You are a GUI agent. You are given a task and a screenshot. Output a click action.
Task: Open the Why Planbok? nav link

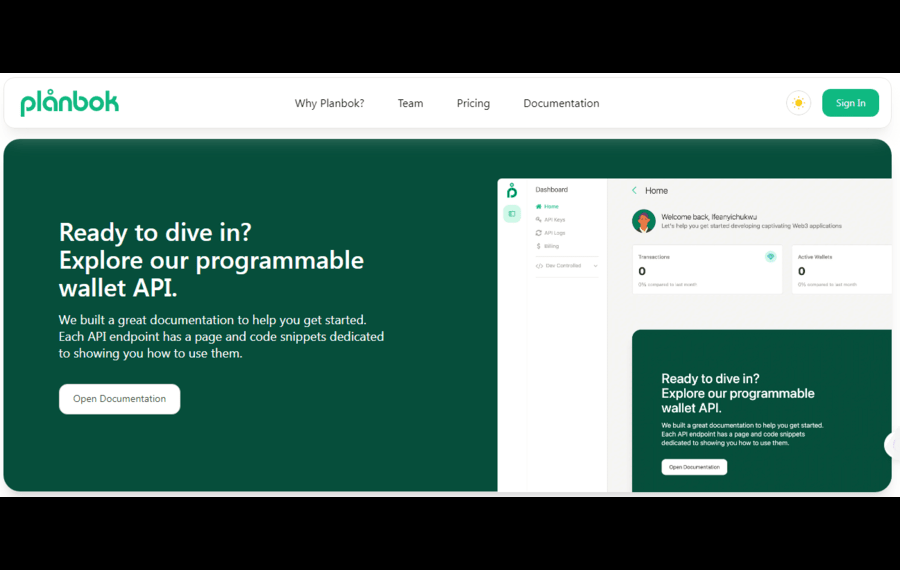pos(329,103)
